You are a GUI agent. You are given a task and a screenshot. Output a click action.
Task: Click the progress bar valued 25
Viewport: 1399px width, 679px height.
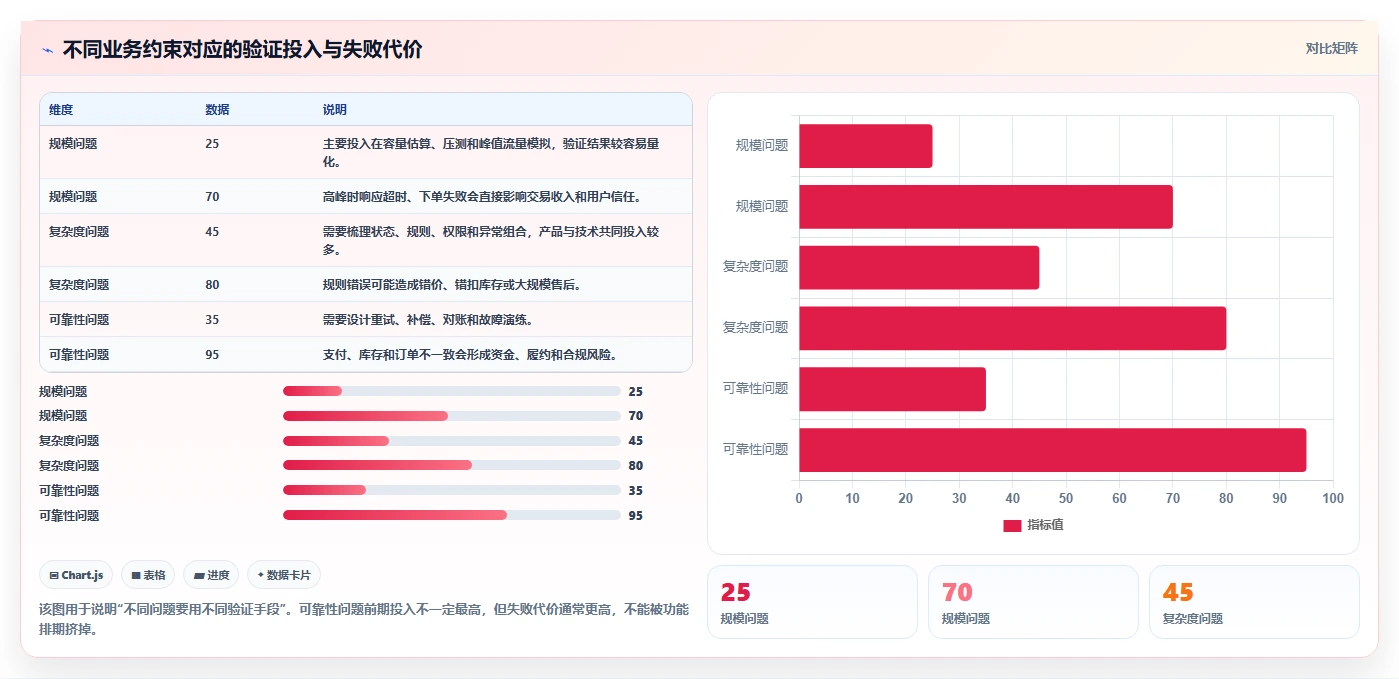click(x=452, y=391)
